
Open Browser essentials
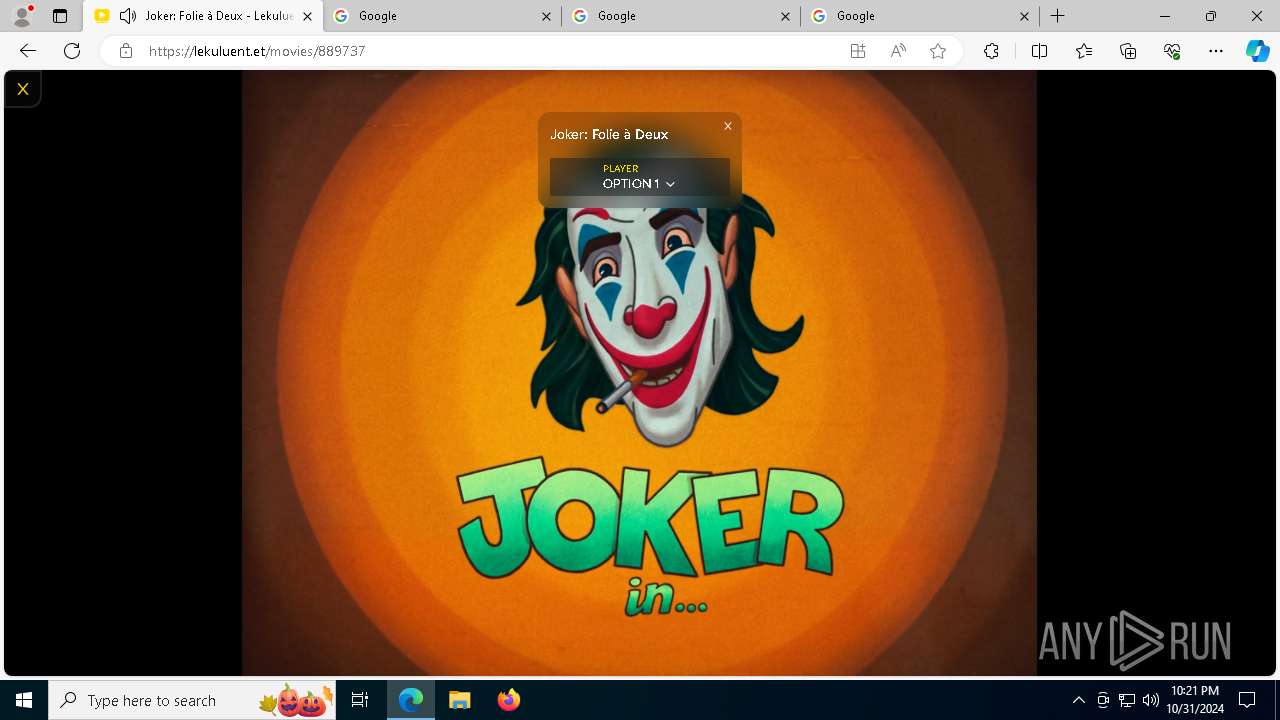(x=1172, y=51)
